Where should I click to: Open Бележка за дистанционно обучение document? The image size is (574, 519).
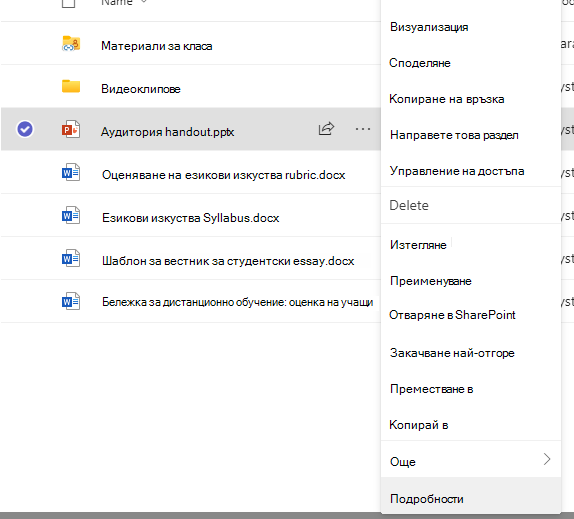click(238, 302)
